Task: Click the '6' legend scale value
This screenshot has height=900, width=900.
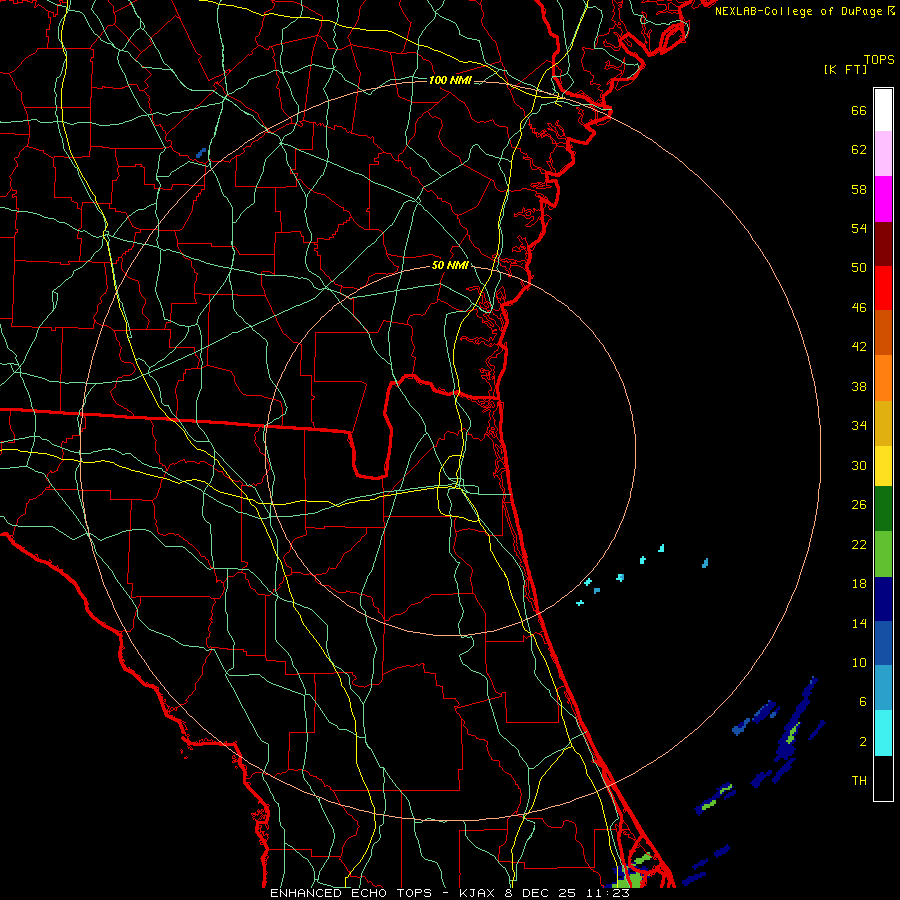Action: click(863, 702)
